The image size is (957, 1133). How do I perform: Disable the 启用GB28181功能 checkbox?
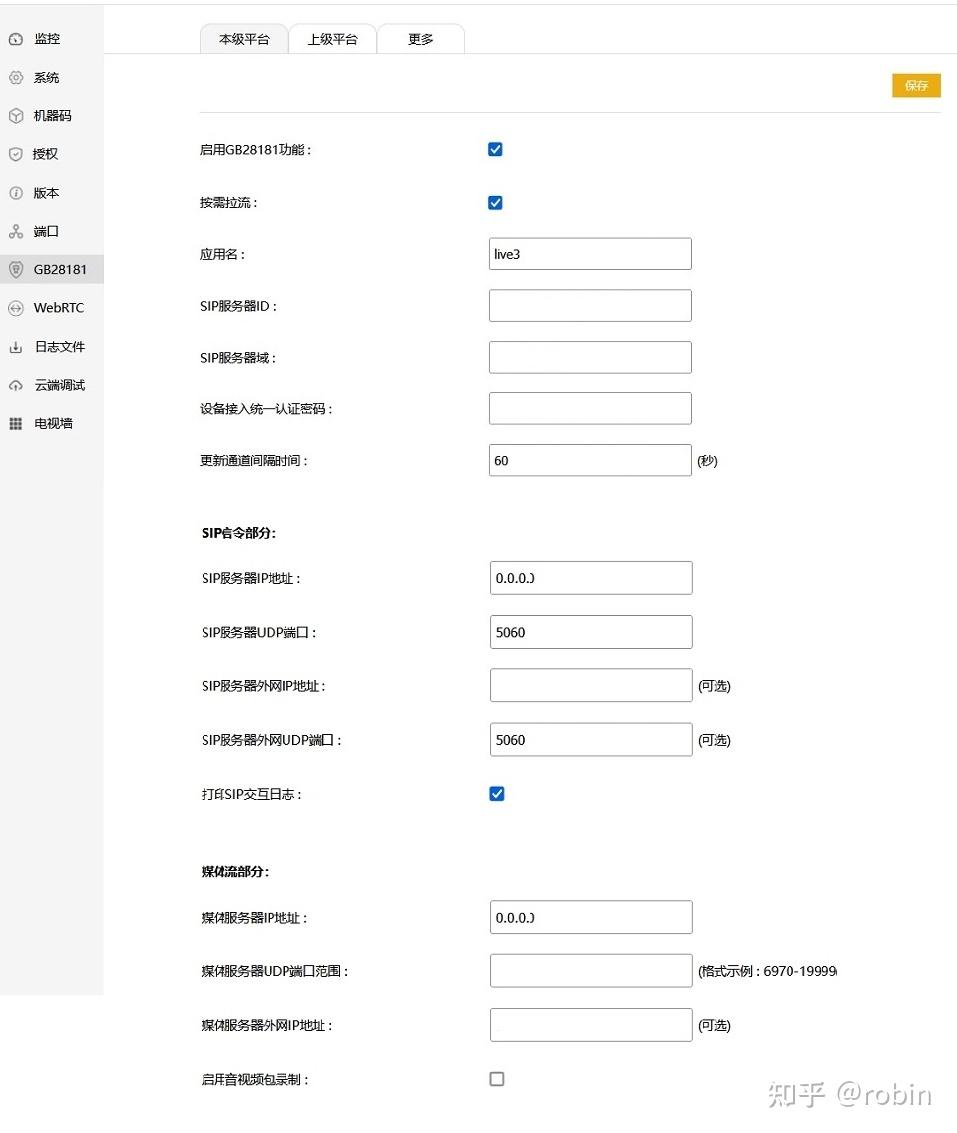495,148
